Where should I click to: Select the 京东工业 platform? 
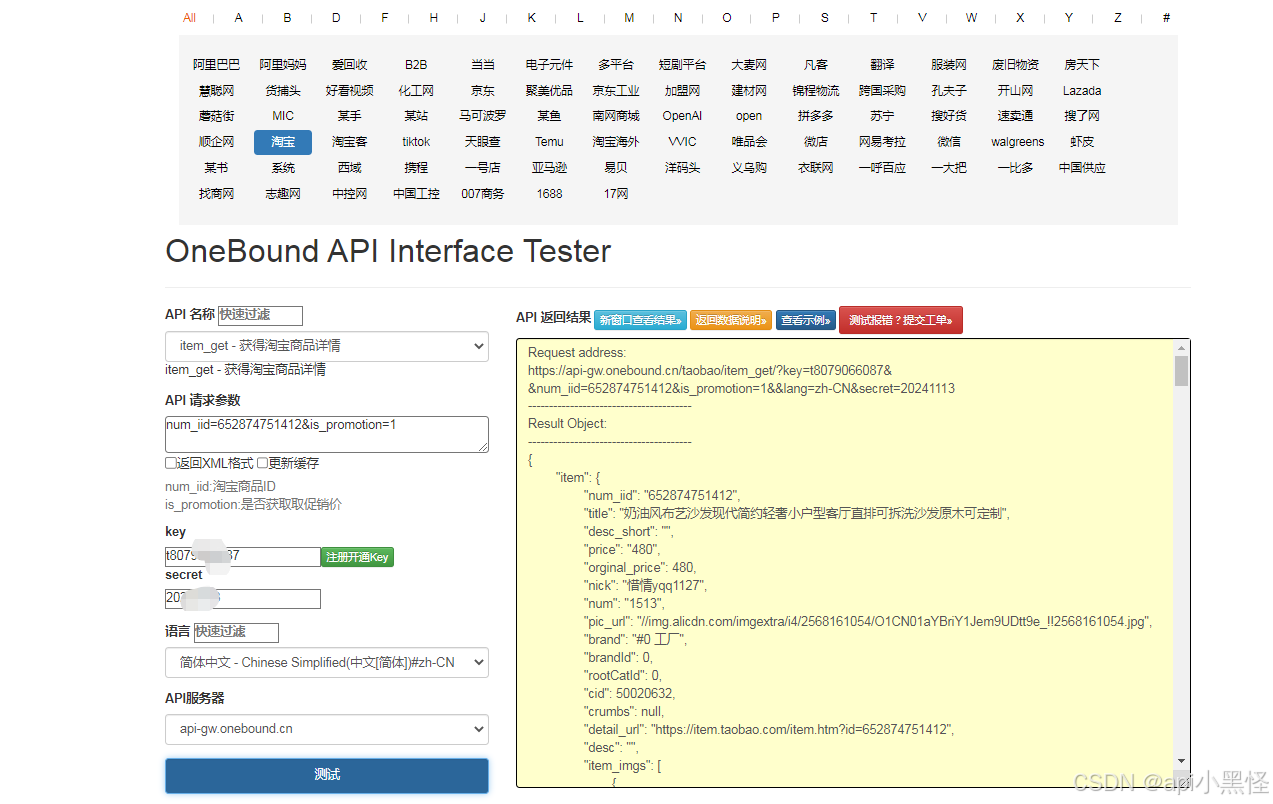point(616,91)
